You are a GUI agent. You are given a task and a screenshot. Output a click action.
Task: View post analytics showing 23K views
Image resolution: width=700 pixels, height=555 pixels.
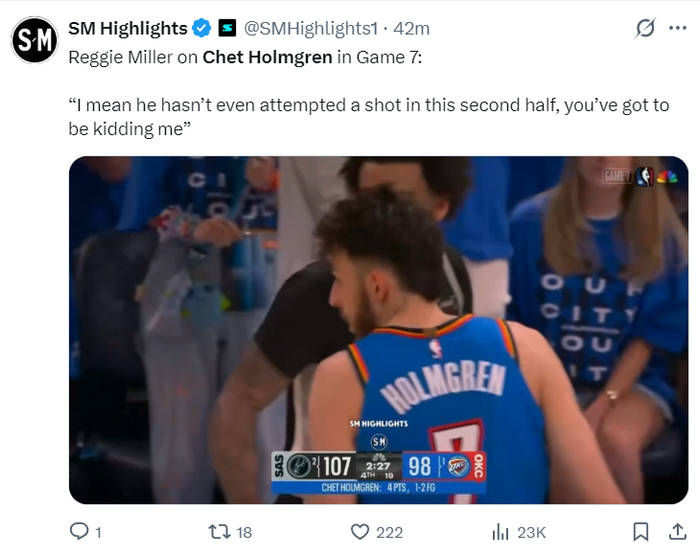tap(519, 532)
